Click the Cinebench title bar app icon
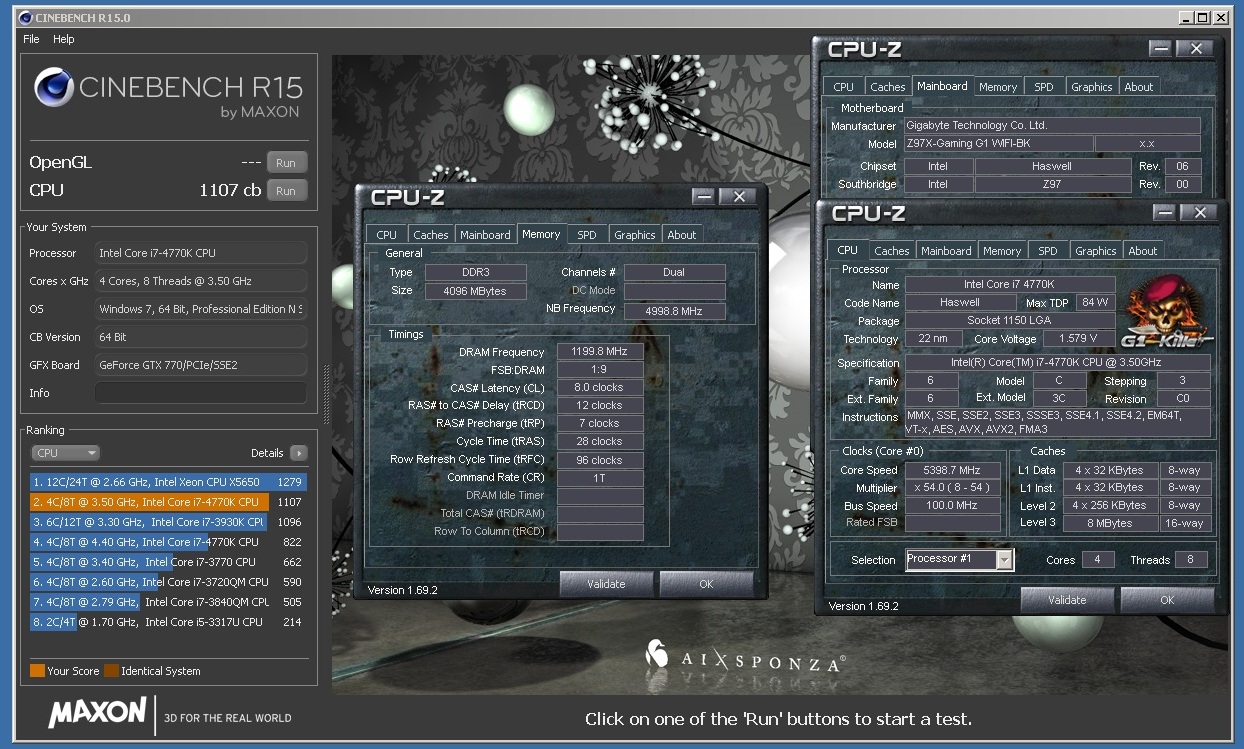The width and height of the screenshot is (1244, 749). point(25,17)
